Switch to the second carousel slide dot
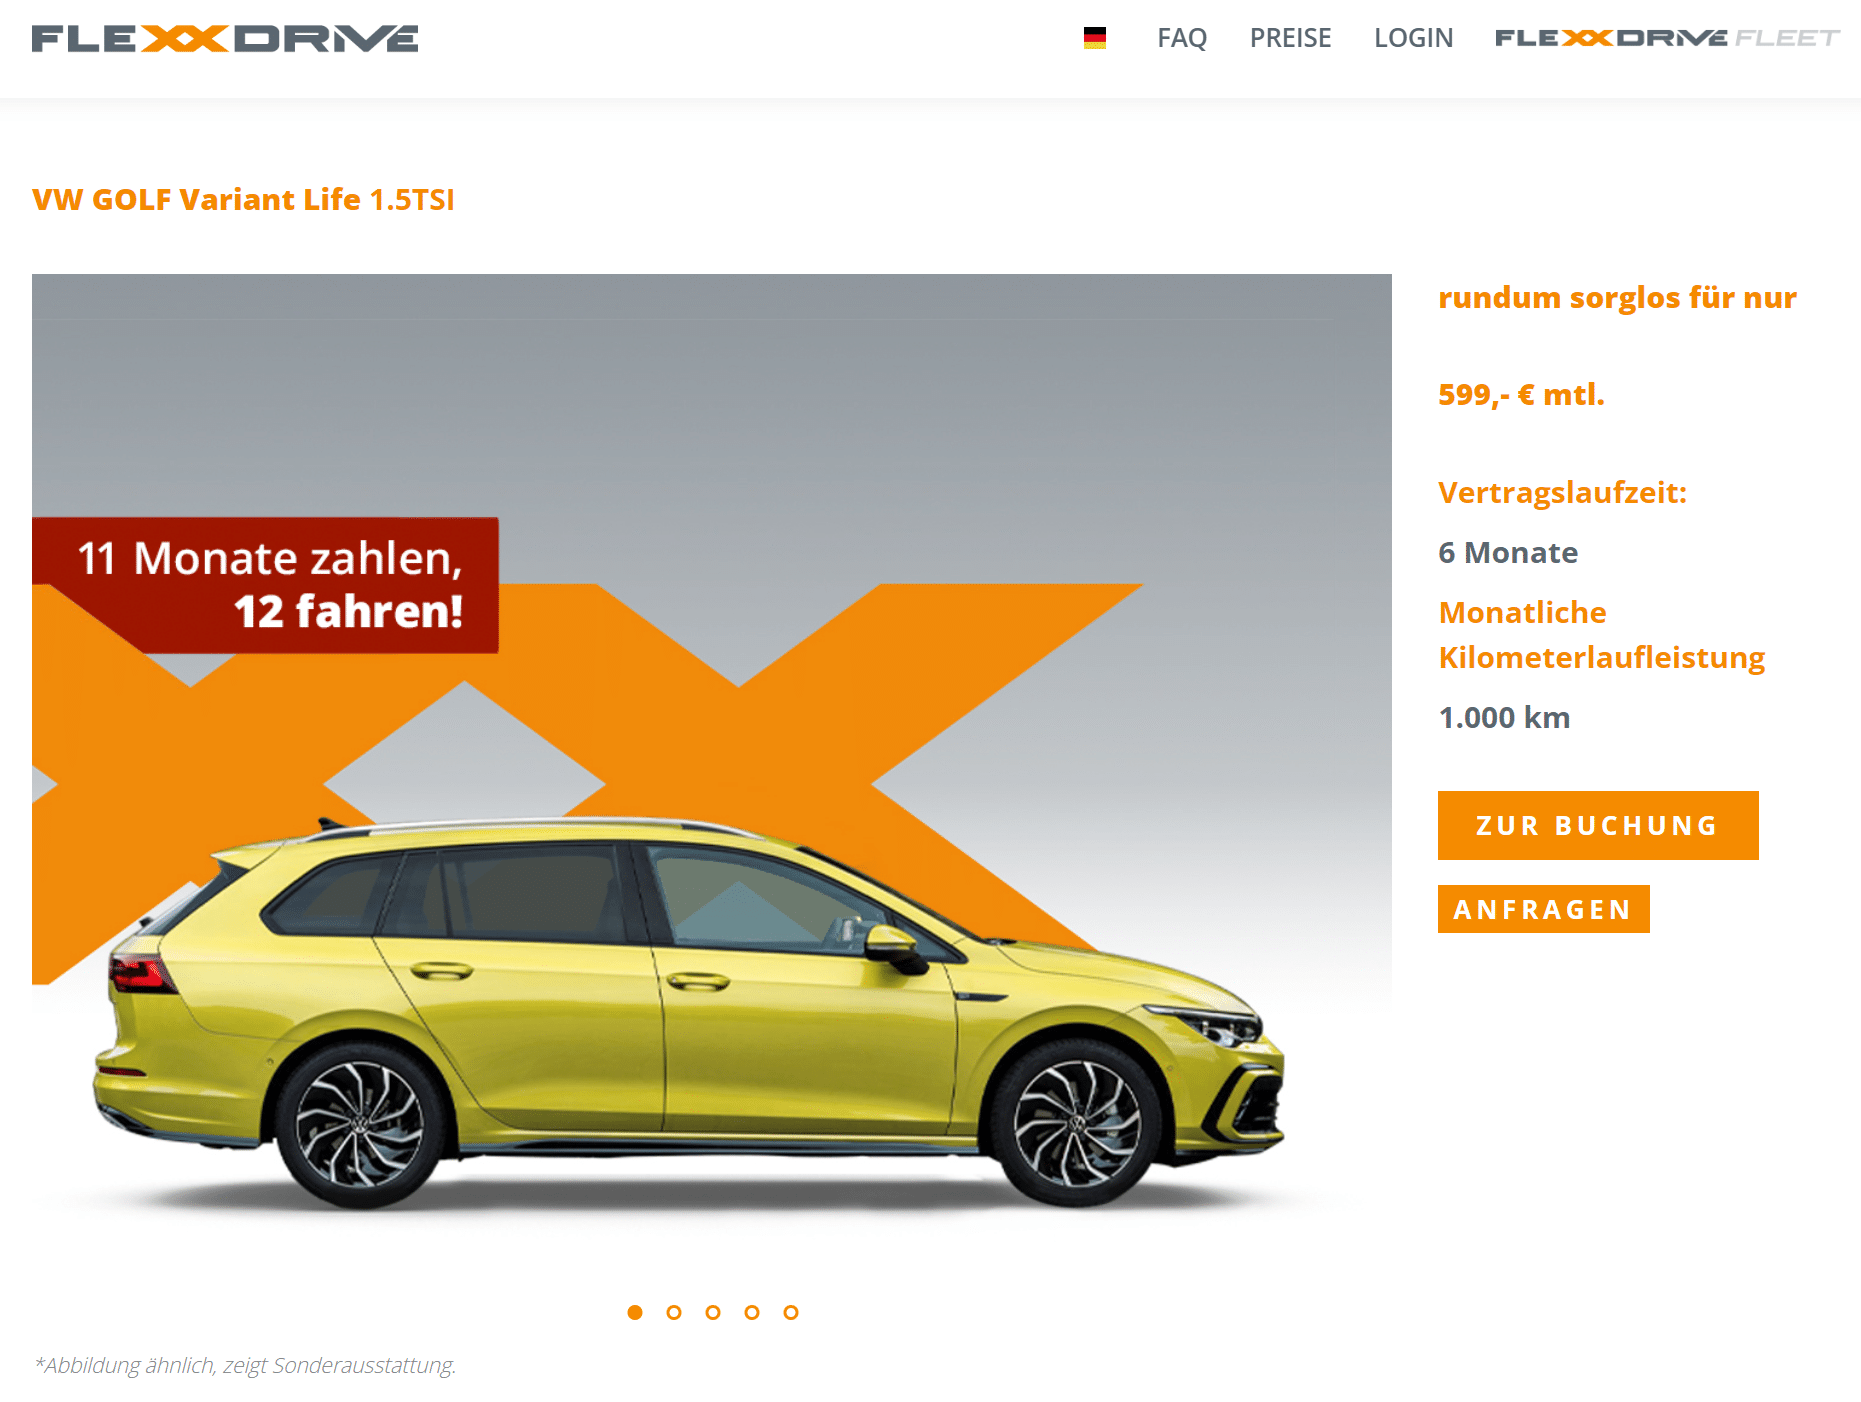The width and height of the screenshot is (1861, 1402). coord(674,1312)
